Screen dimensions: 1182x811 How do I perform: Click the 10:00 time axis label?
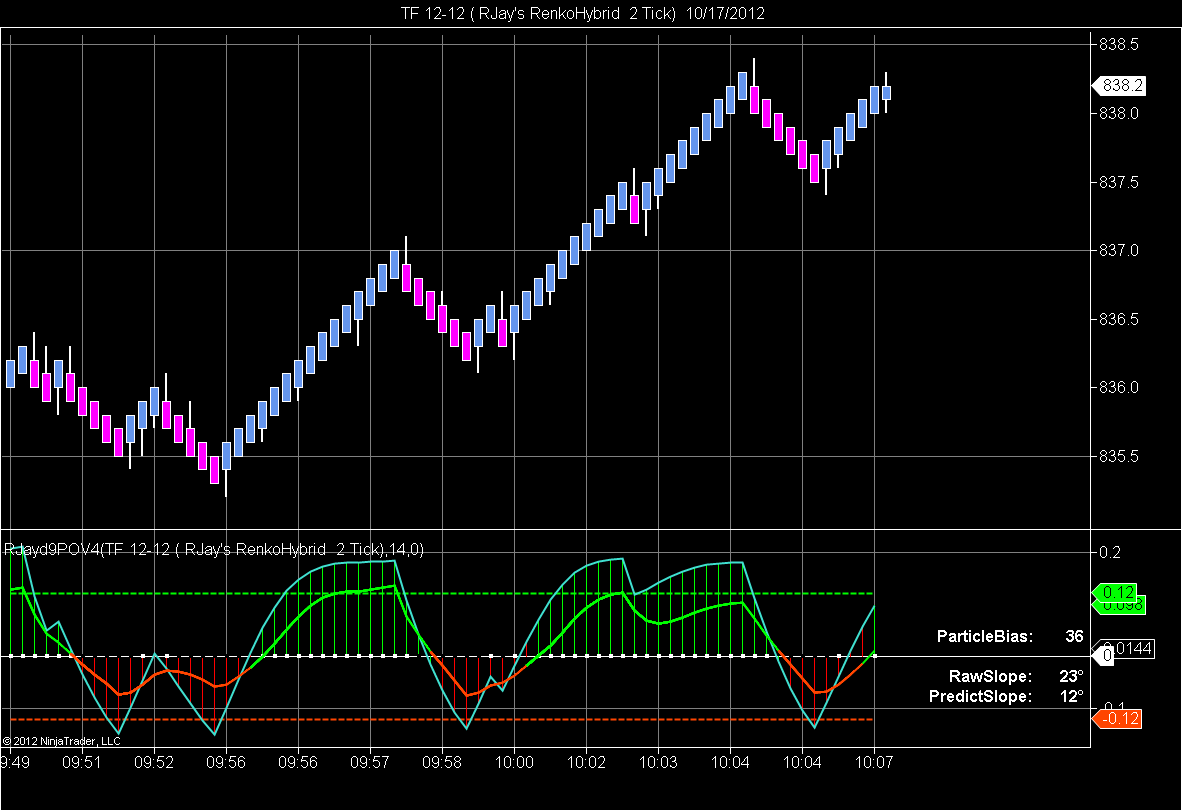(x=514, y=762)
